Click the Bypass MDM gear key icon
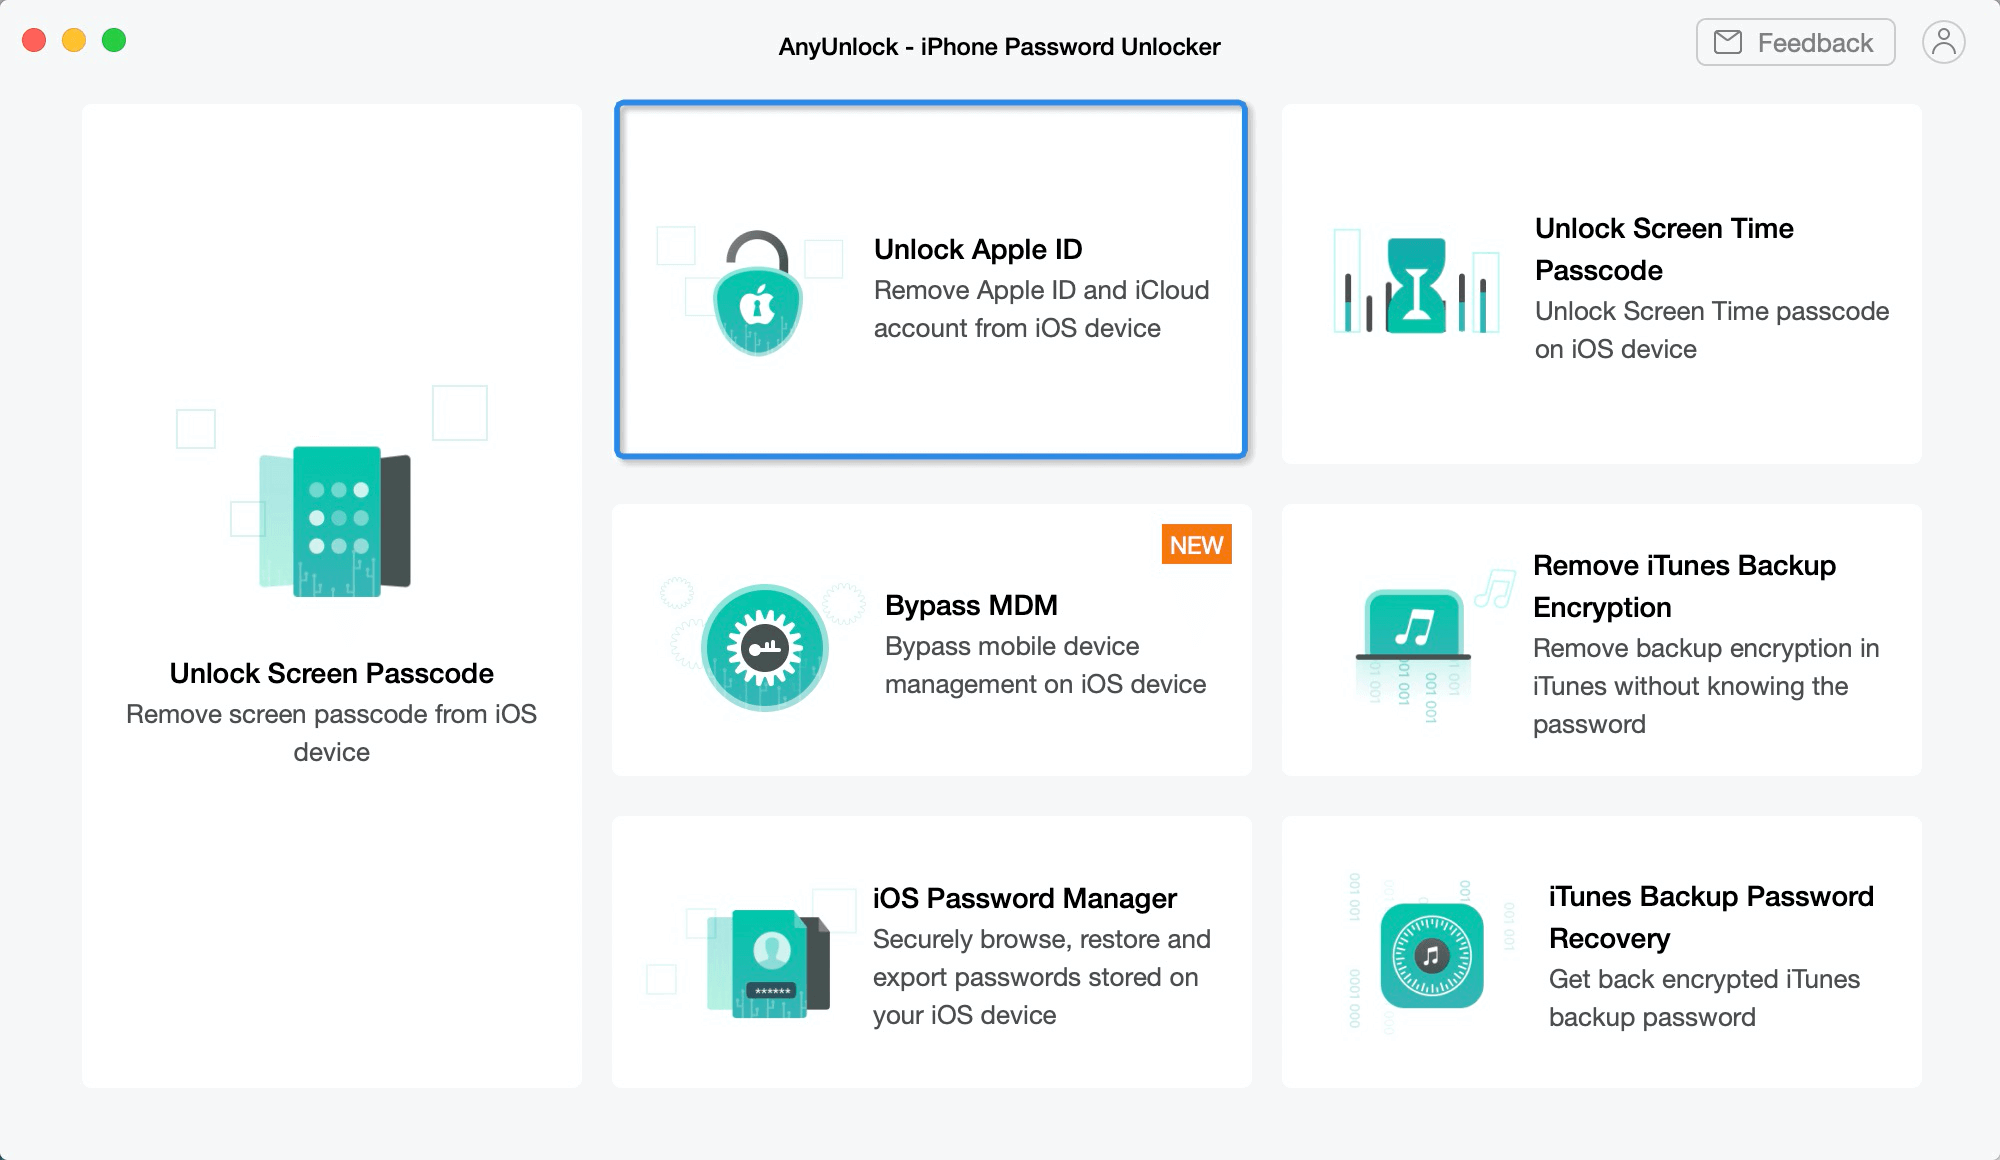The width and height of the screenshot is (2000, 1160). coord(765,648)
